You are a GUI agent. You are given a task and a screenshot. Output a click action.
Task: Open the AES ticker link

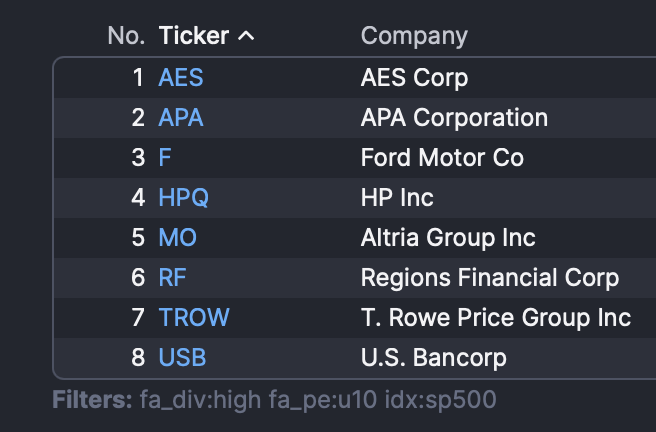(181, 77)
